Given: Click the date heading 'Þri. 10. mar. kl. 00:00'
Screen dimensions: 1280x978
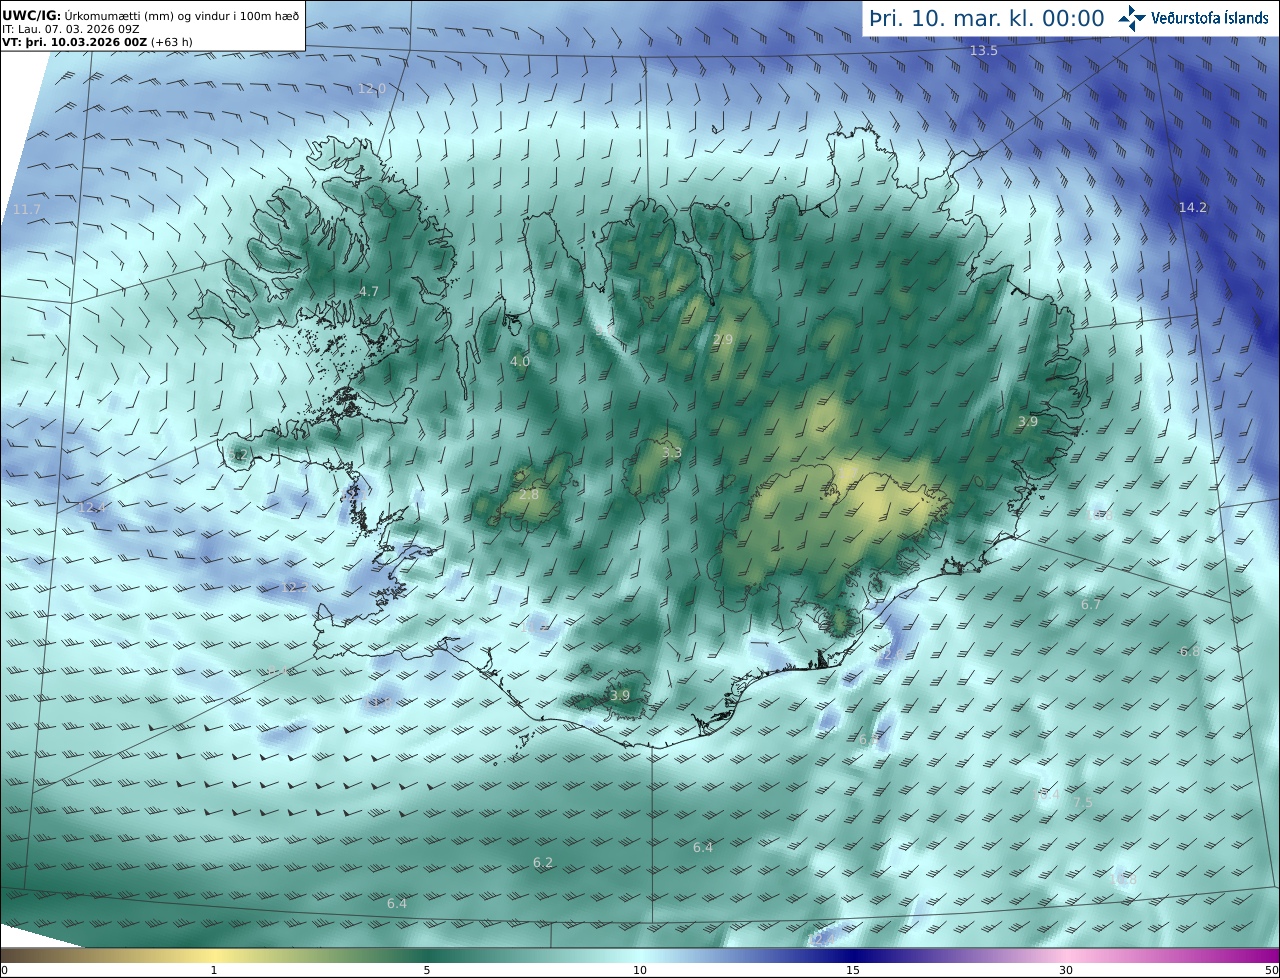Looking at the screenshot, I should 987,19.
